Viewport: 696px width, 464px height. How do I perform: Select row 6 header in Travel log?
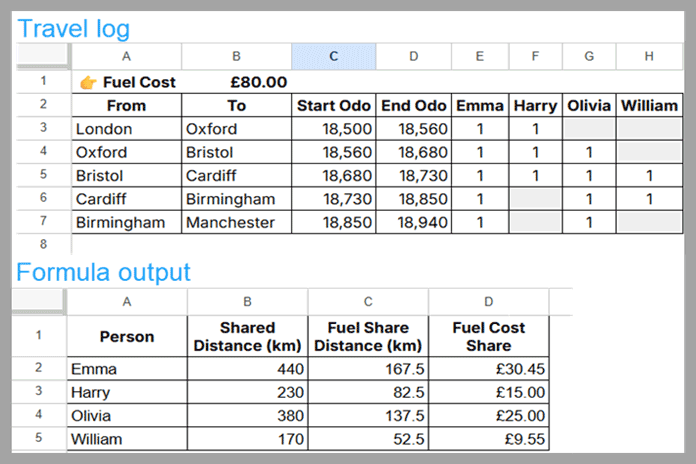click(44, 198)
